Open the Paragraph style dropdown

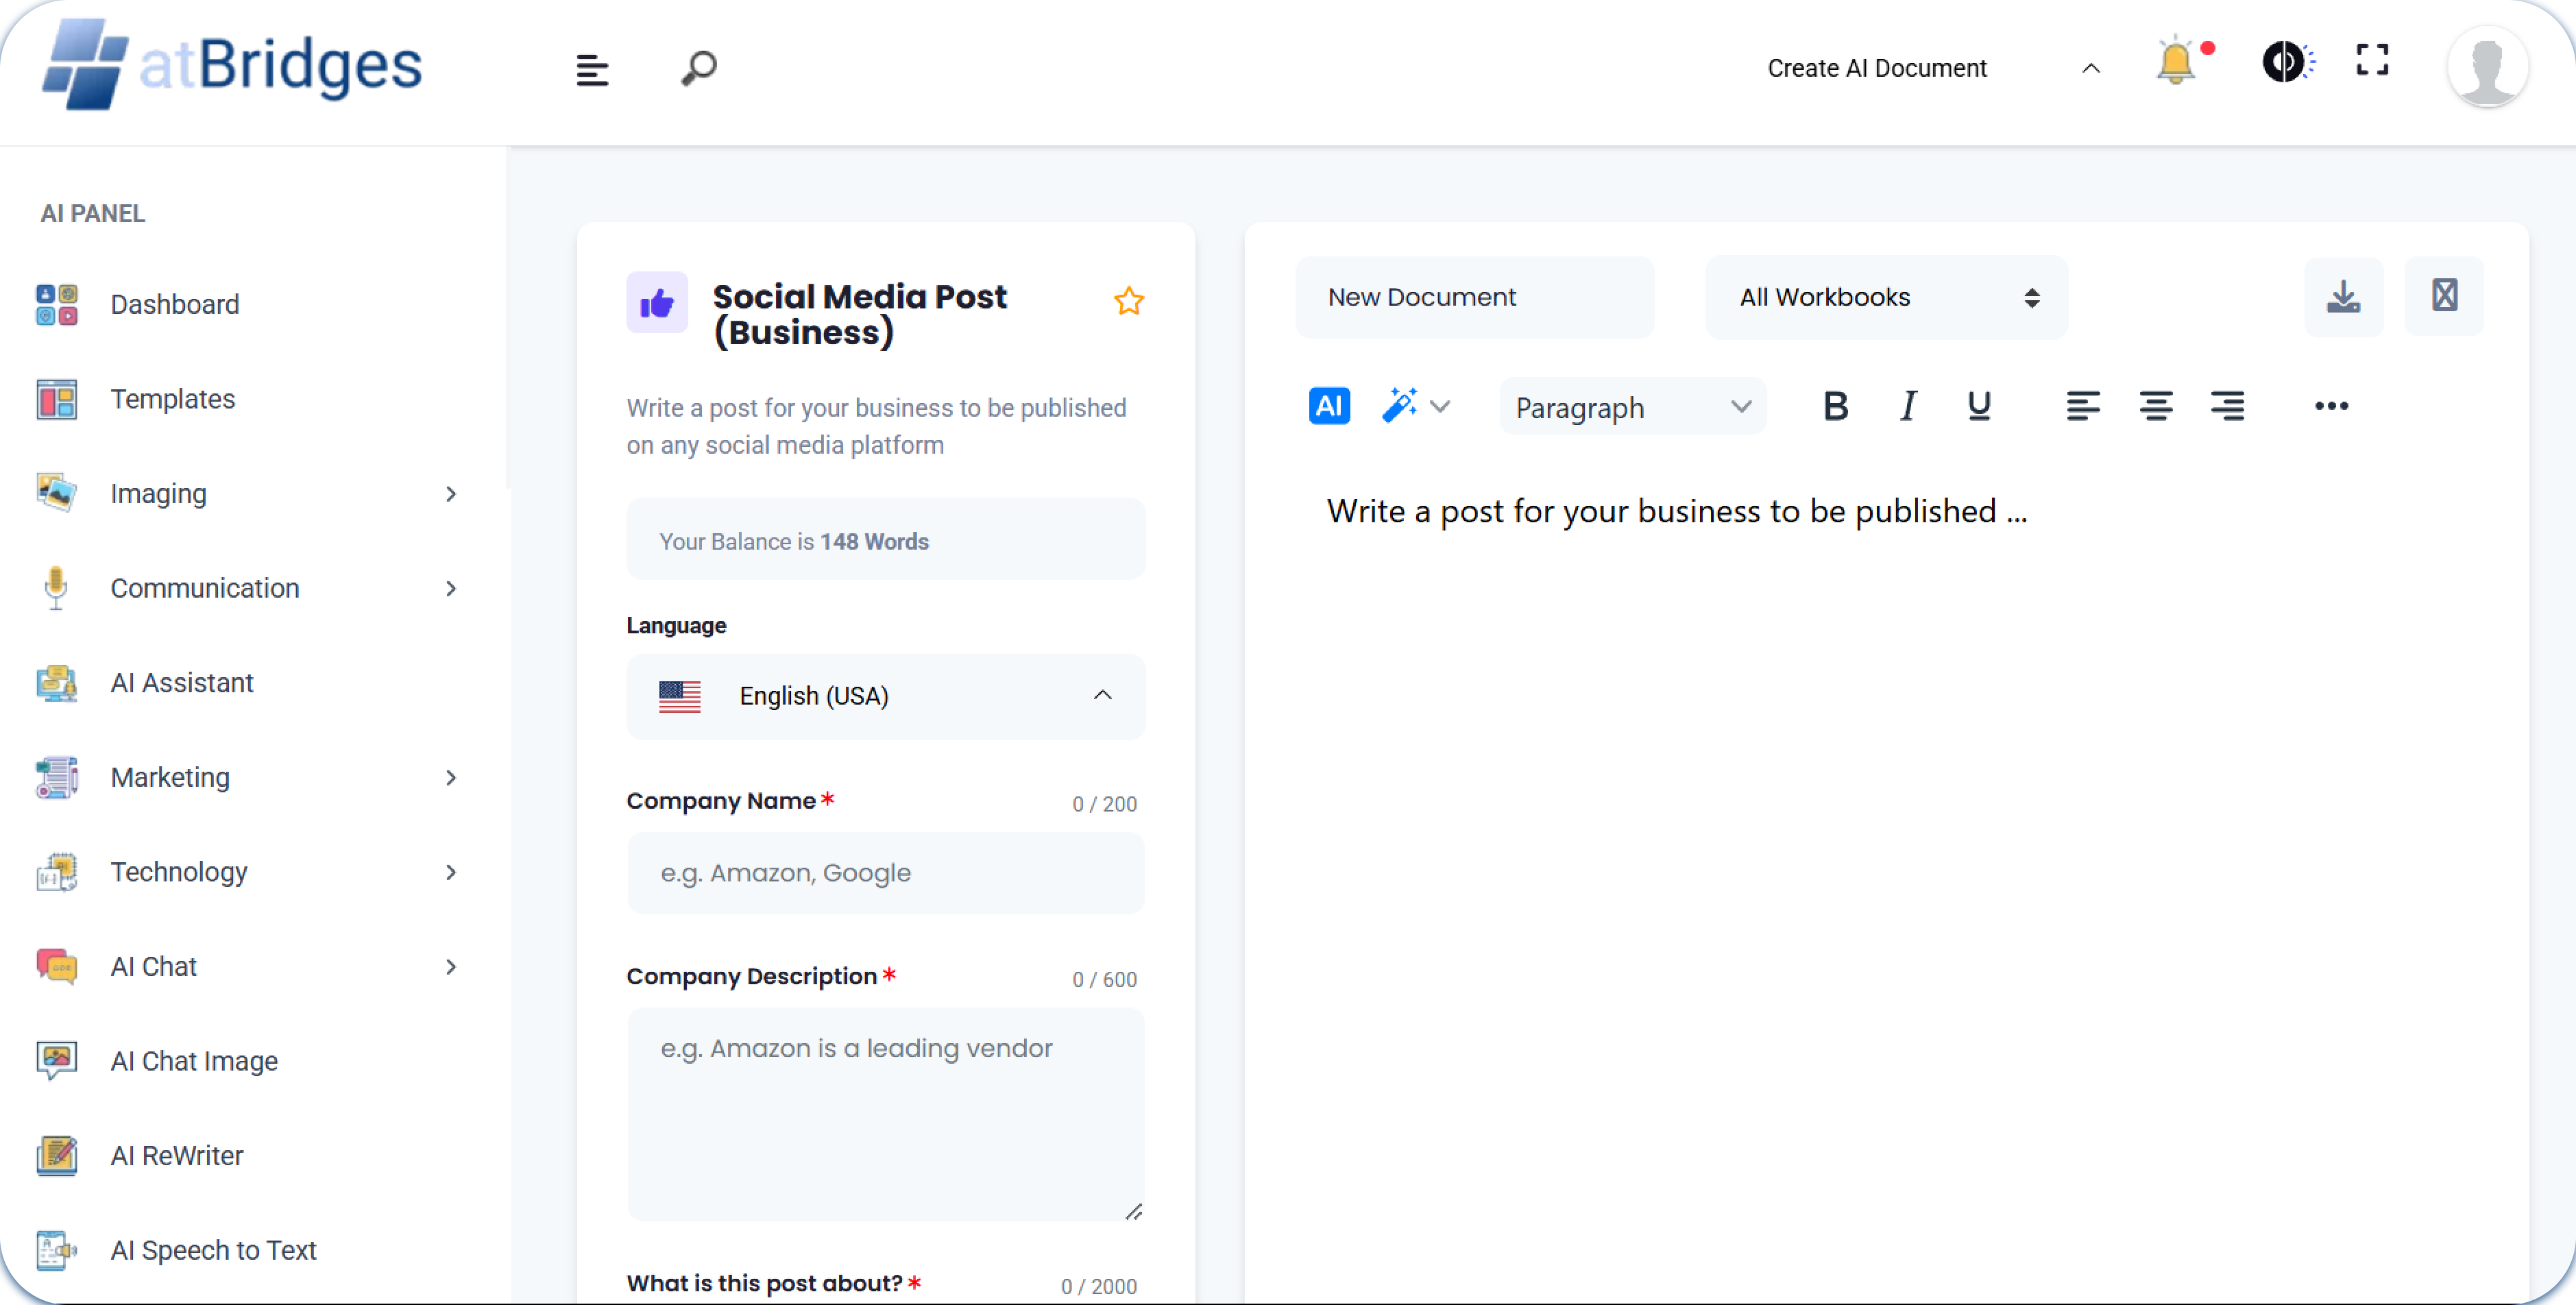coord(1632,407)
